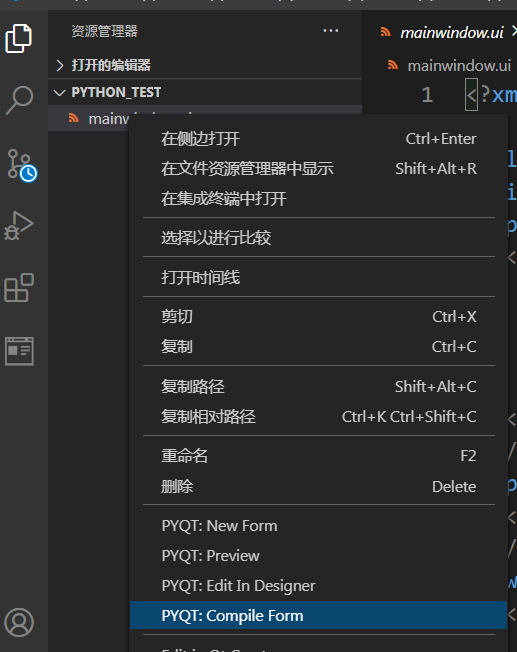Open the Source Control view
The image size is (517, 652).
point(22,165)
